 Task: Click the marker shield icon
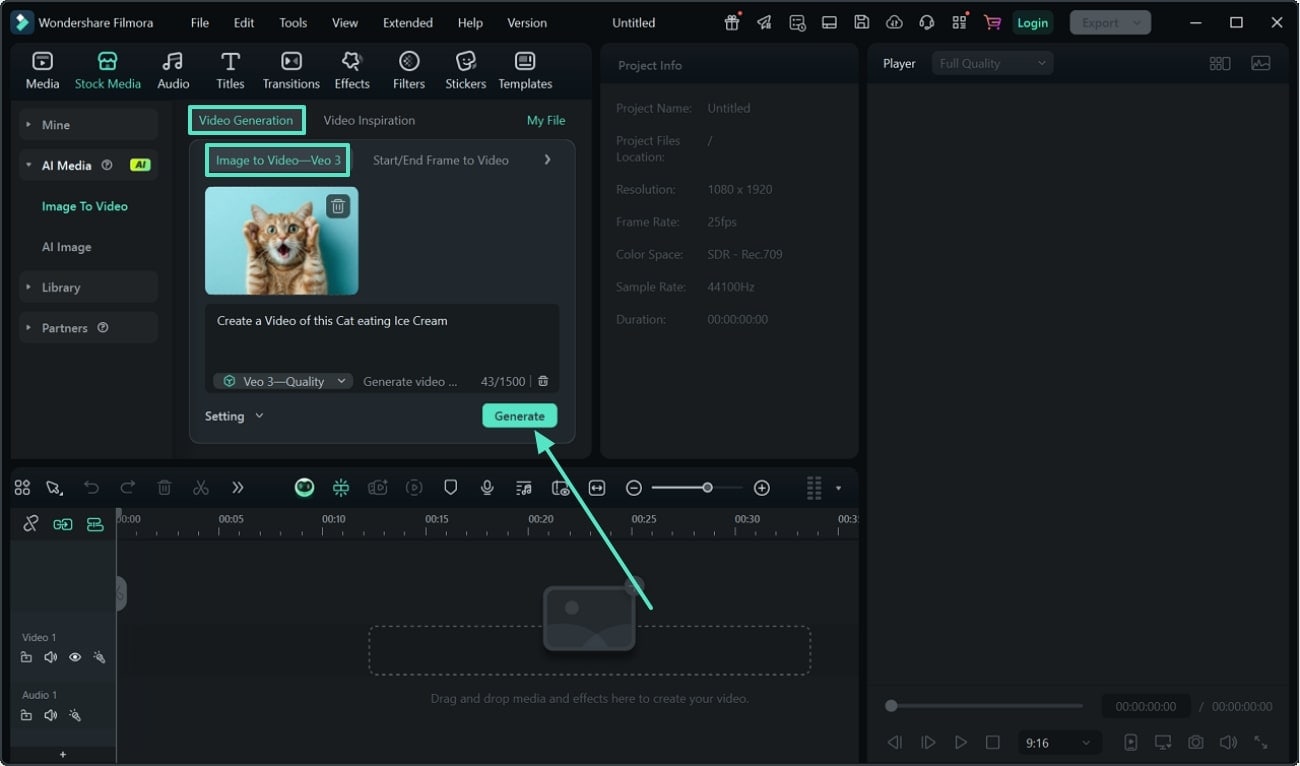pos(450,488)
